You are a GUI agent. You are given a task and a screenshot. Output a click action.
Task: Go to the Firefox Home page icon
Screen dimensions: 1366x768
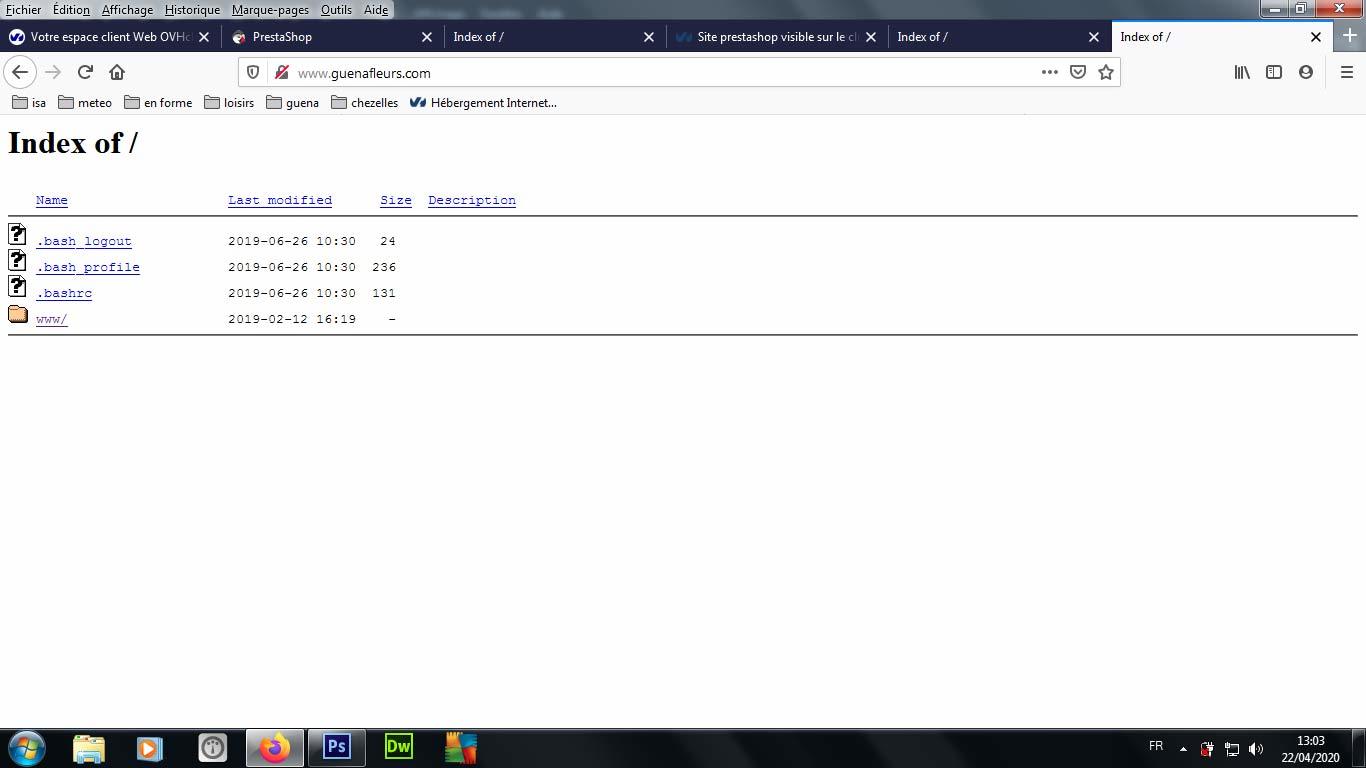[117, 72]
